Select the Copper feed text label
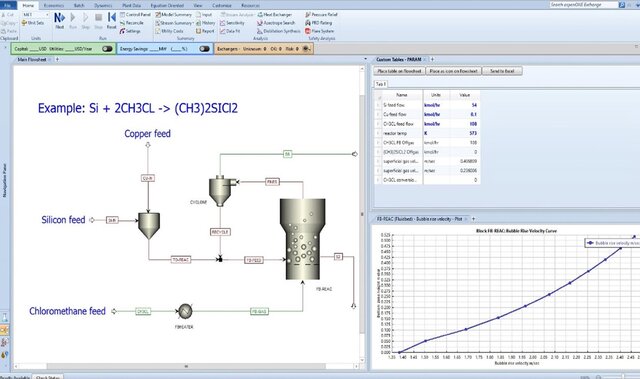This screenshot has width=640, height=379. click(x=147, y=134)
